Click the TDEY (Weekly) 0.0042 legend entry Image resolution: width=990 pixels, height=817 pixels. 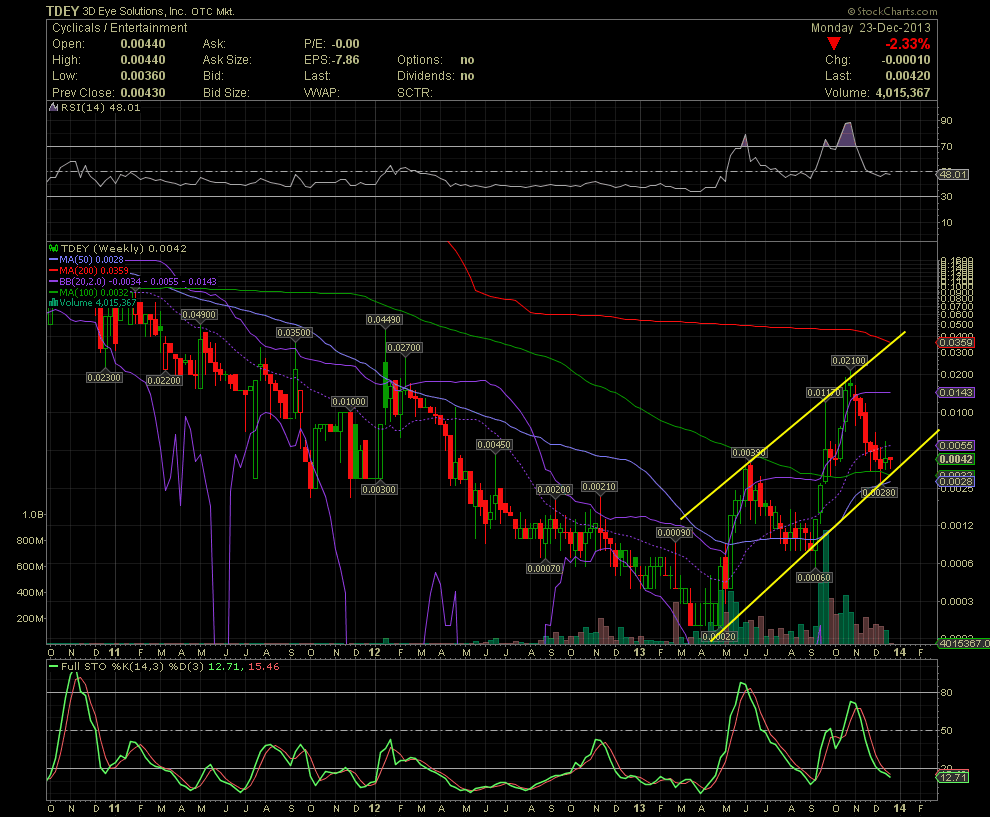(124, 248)
